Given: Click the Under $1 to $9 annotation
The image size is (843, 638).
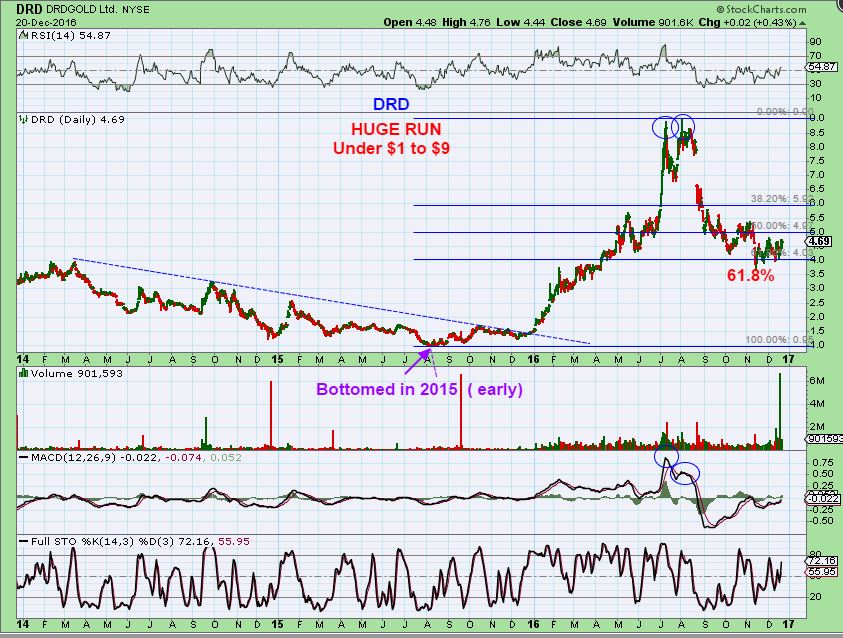Looking at the screenshot, I should 391,148.
